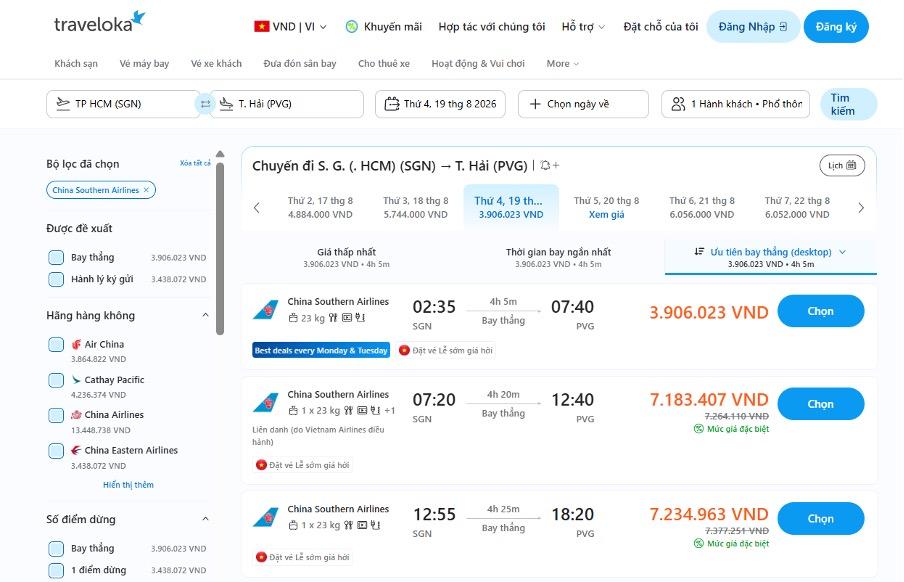
Task: Click China Southern logo on 12:55 flight
Action: [x=266, y=518]
